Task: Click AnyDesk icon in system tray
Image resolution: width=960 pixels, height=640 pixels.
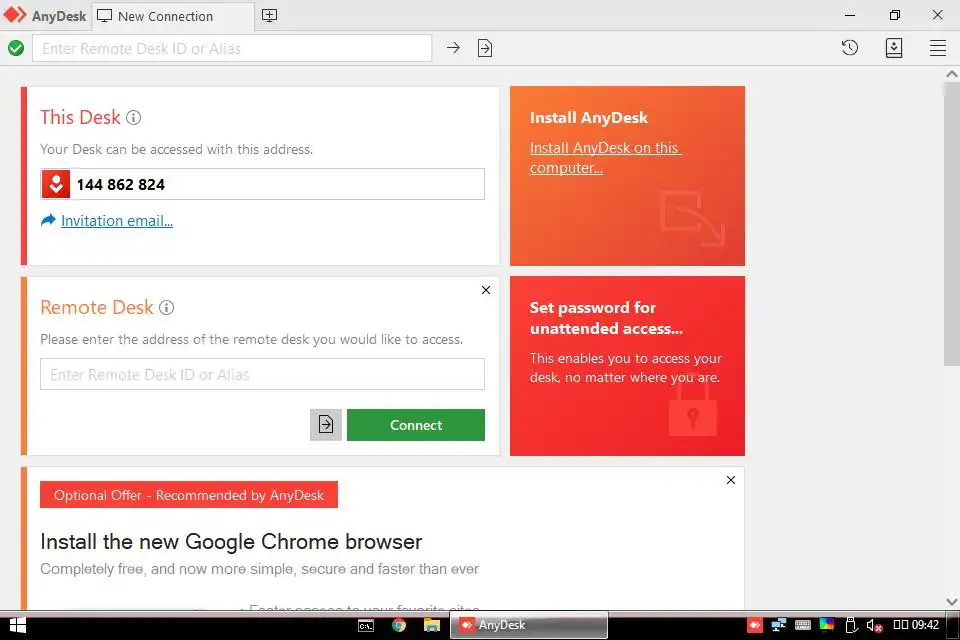Action: [755, 625]
